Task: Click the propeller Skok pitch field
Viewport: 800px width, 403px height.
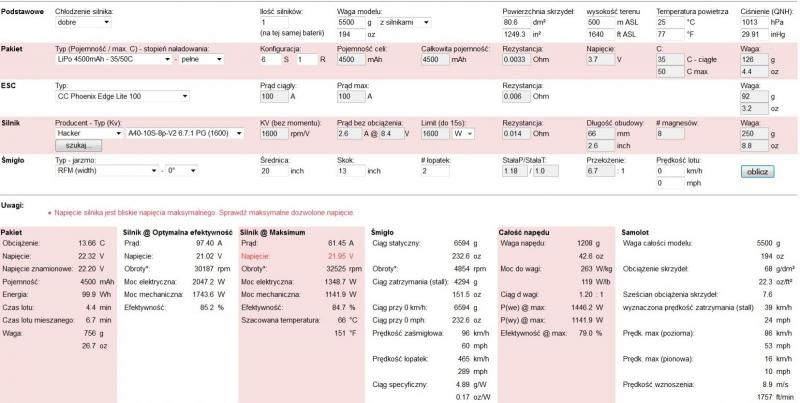Action: pyautogui.click(x=352, y=171)
